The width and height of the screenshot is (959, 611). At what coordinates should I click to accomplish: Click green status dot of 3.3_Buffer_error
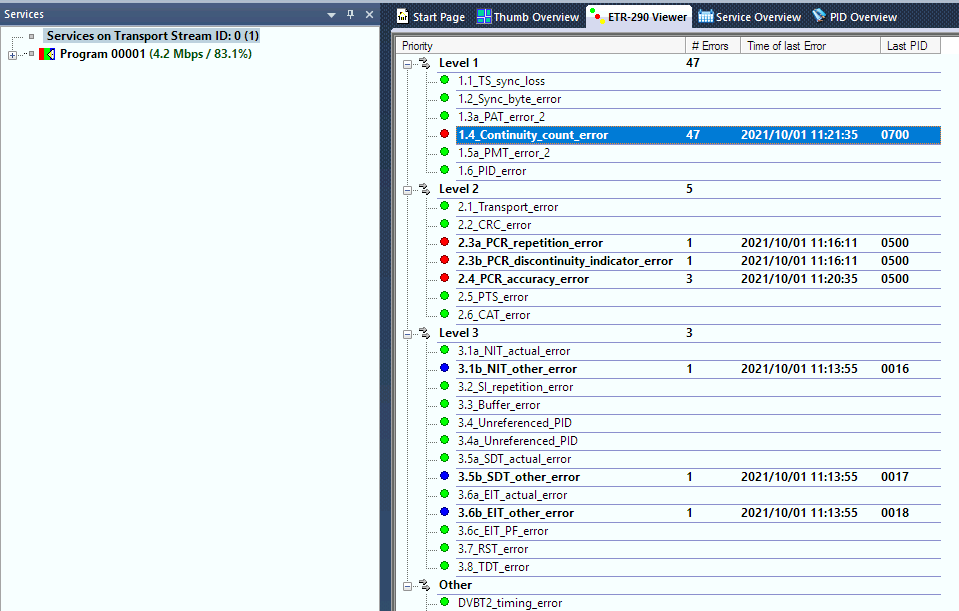click(445, 404)
